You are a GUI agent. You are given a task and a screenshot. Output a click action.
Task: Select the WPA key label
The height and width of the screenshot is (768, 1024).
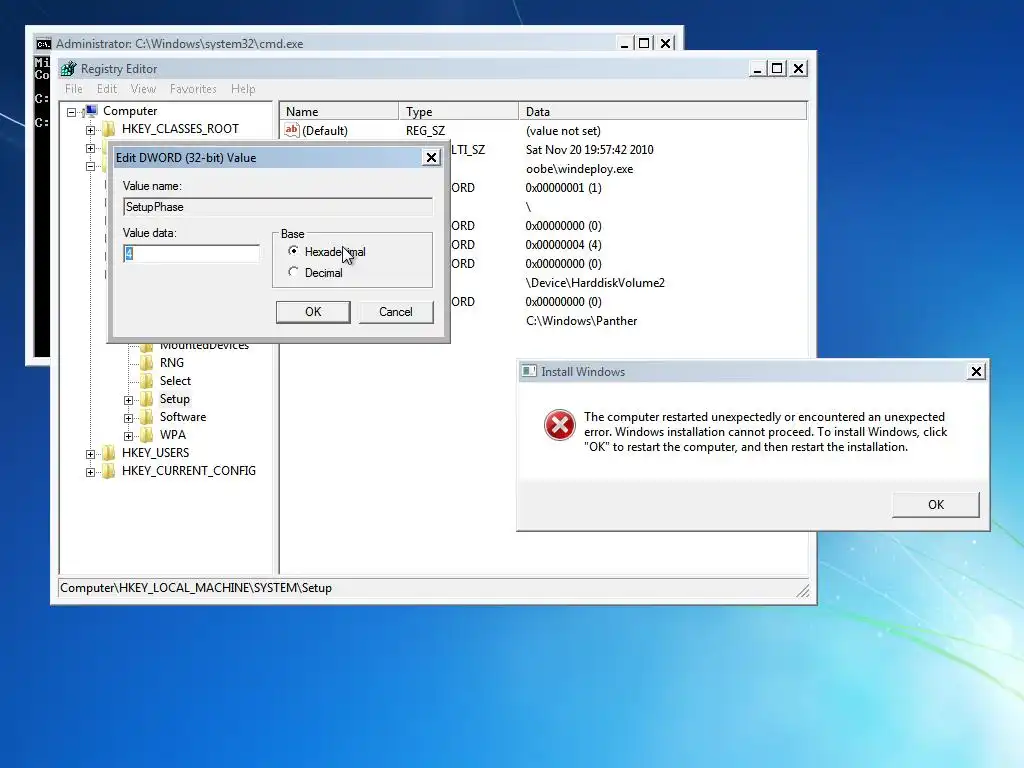172,434
